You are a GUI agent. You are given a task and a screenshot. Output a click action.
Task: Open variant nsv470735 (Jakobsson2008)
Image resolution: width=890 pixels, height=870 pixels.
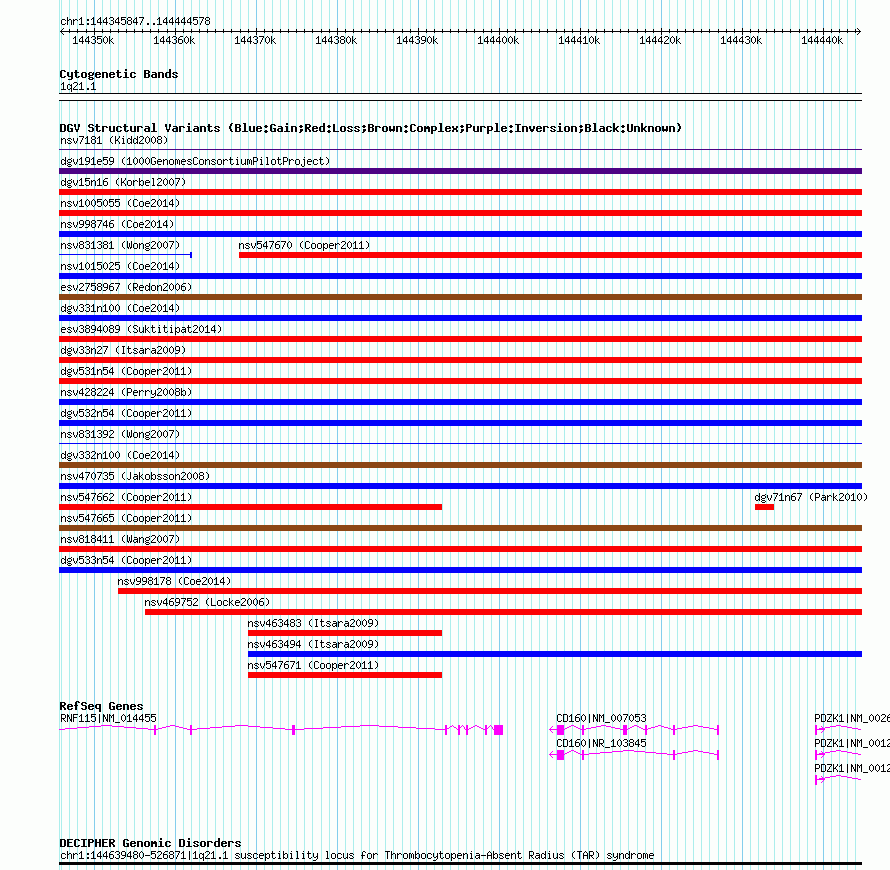click(x=135, y=476)
